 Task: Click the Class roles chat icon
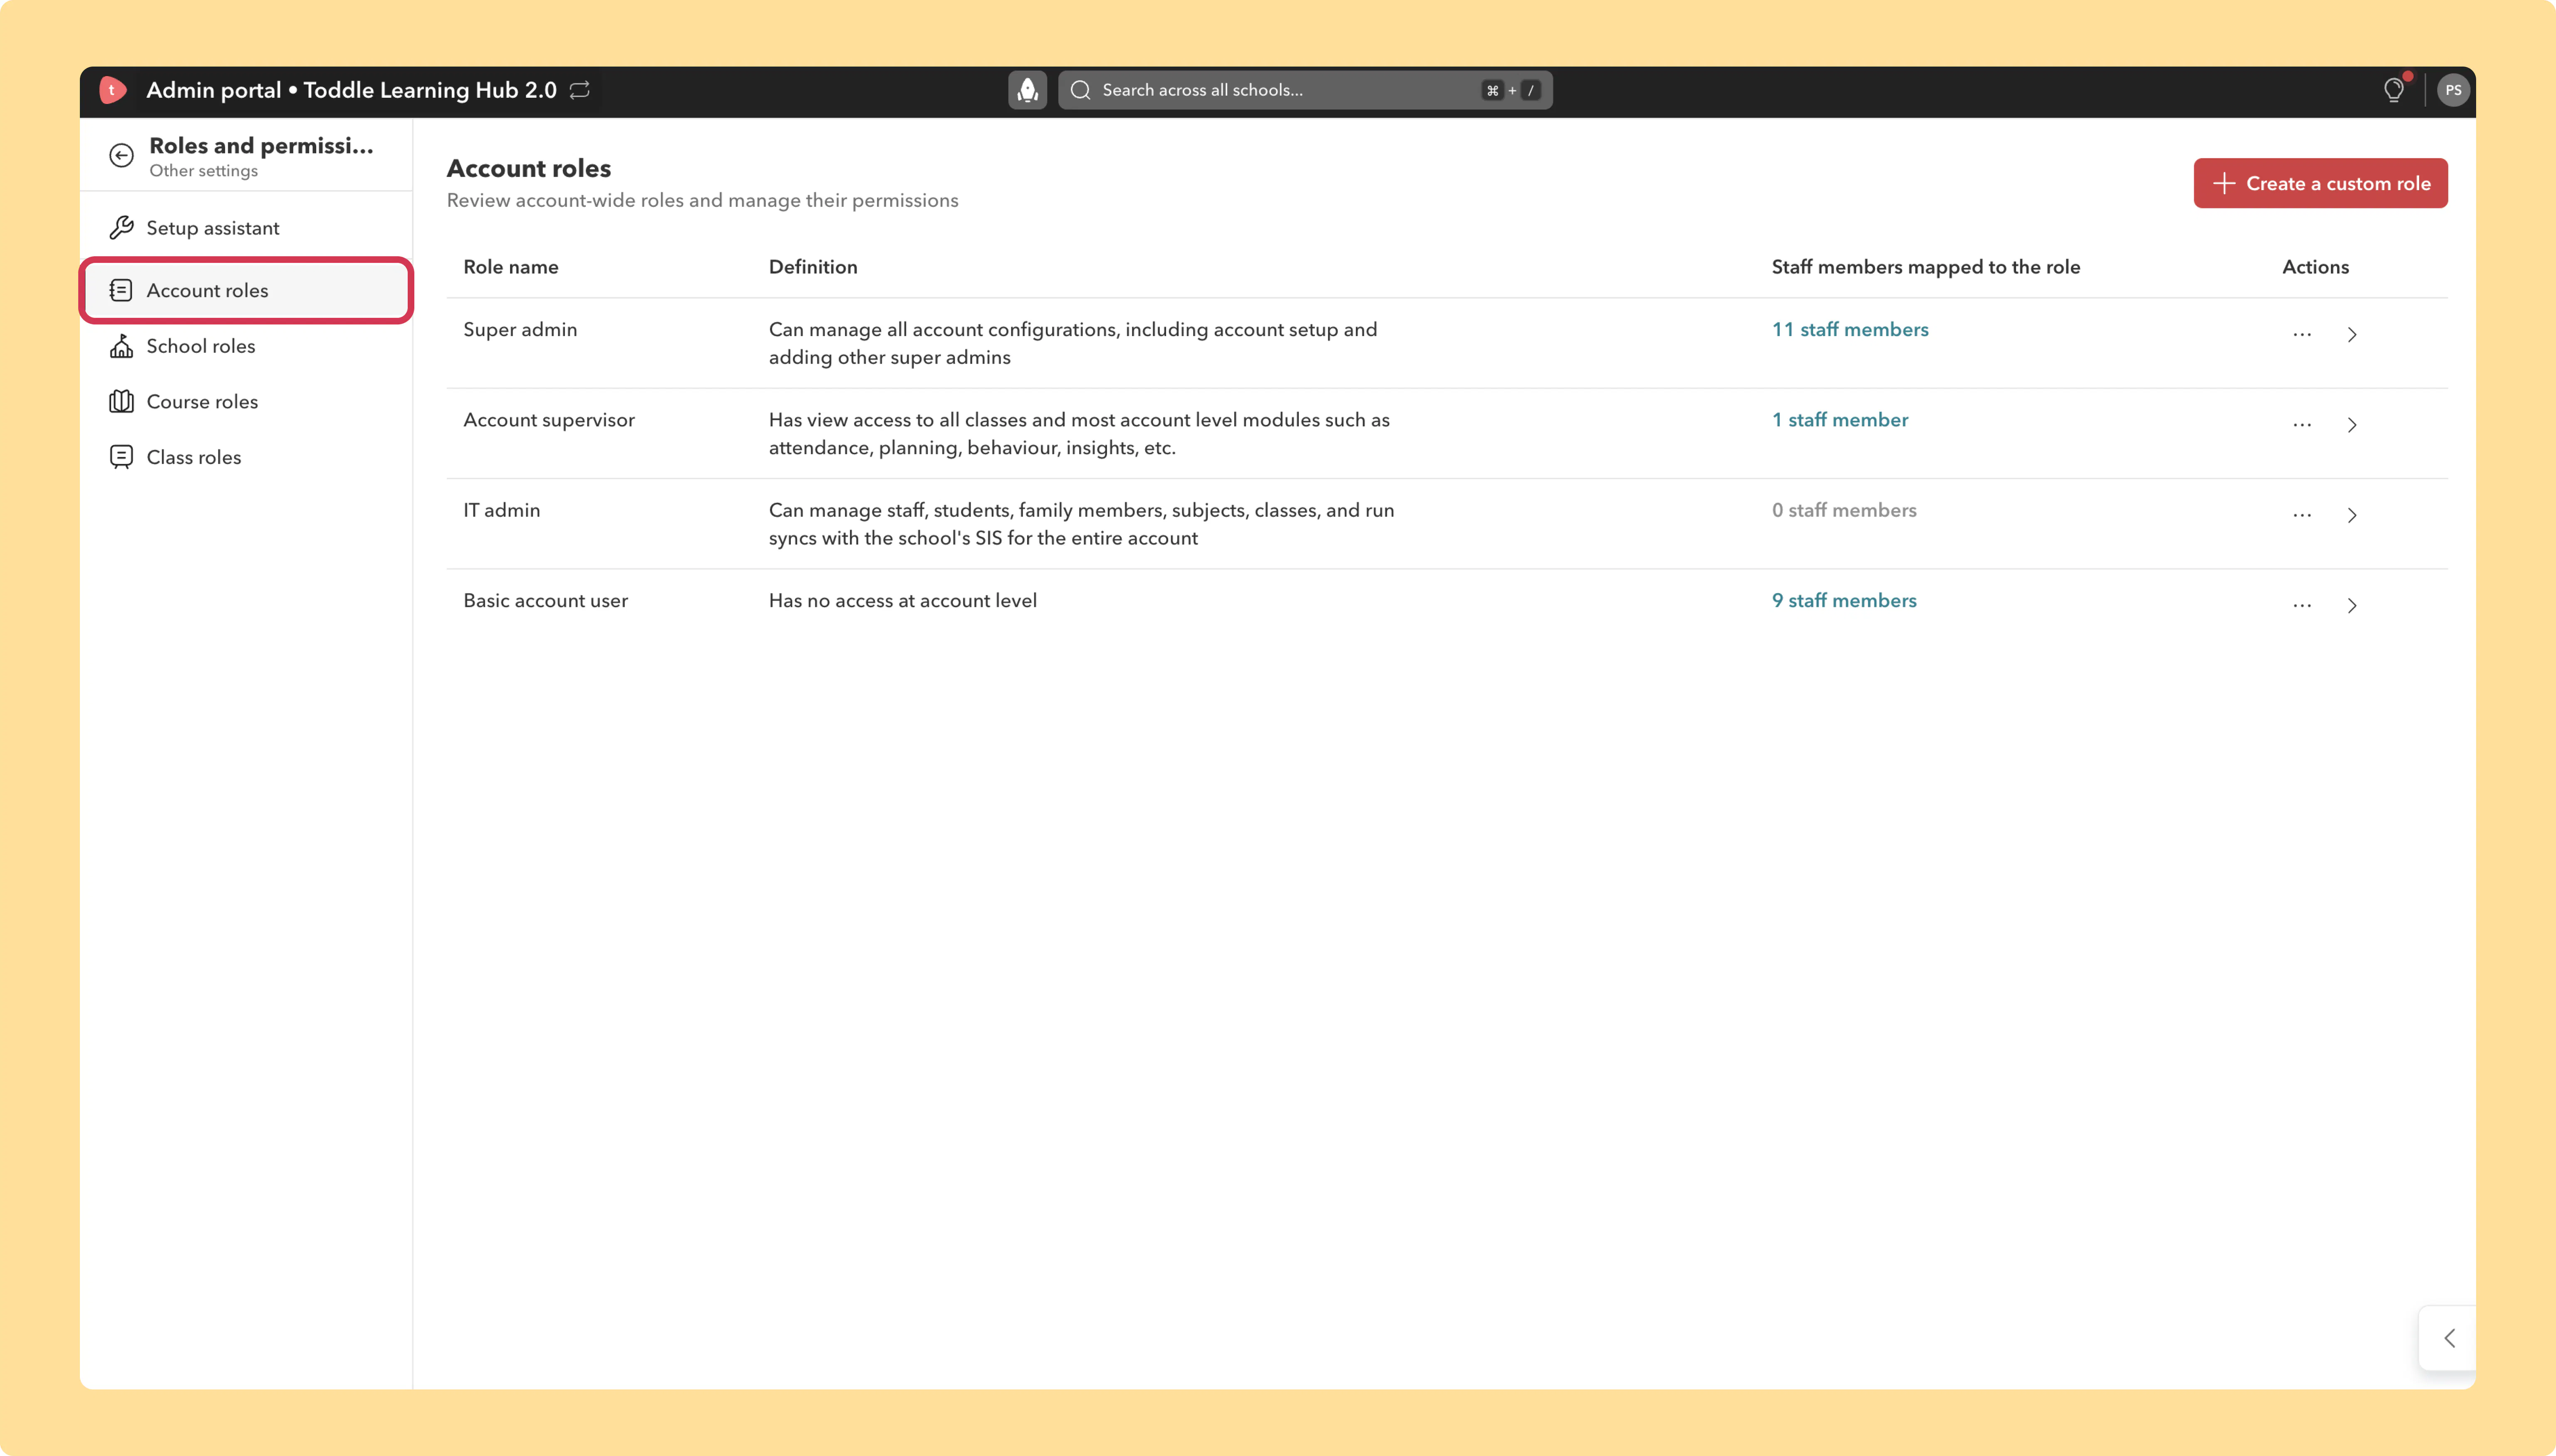pyautogui.click(x=121, y=457)
